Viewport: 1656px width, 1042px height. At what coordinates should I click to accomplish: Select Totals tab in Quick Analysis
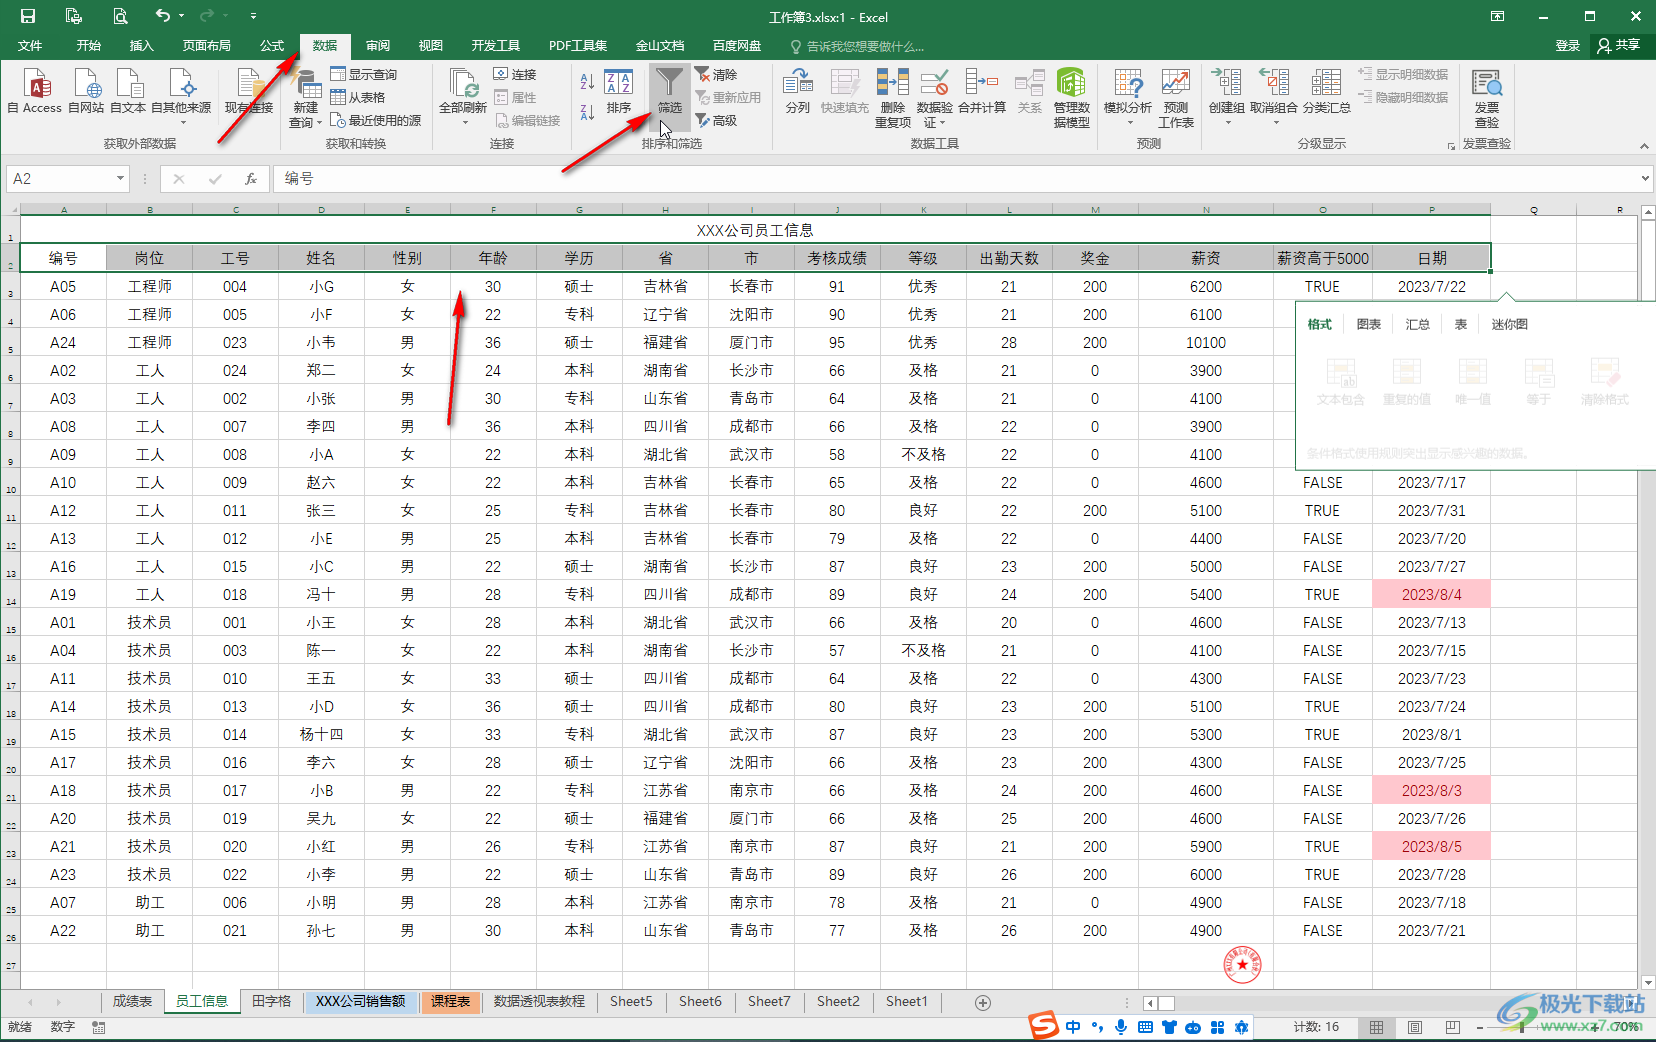coord(1418,324)
